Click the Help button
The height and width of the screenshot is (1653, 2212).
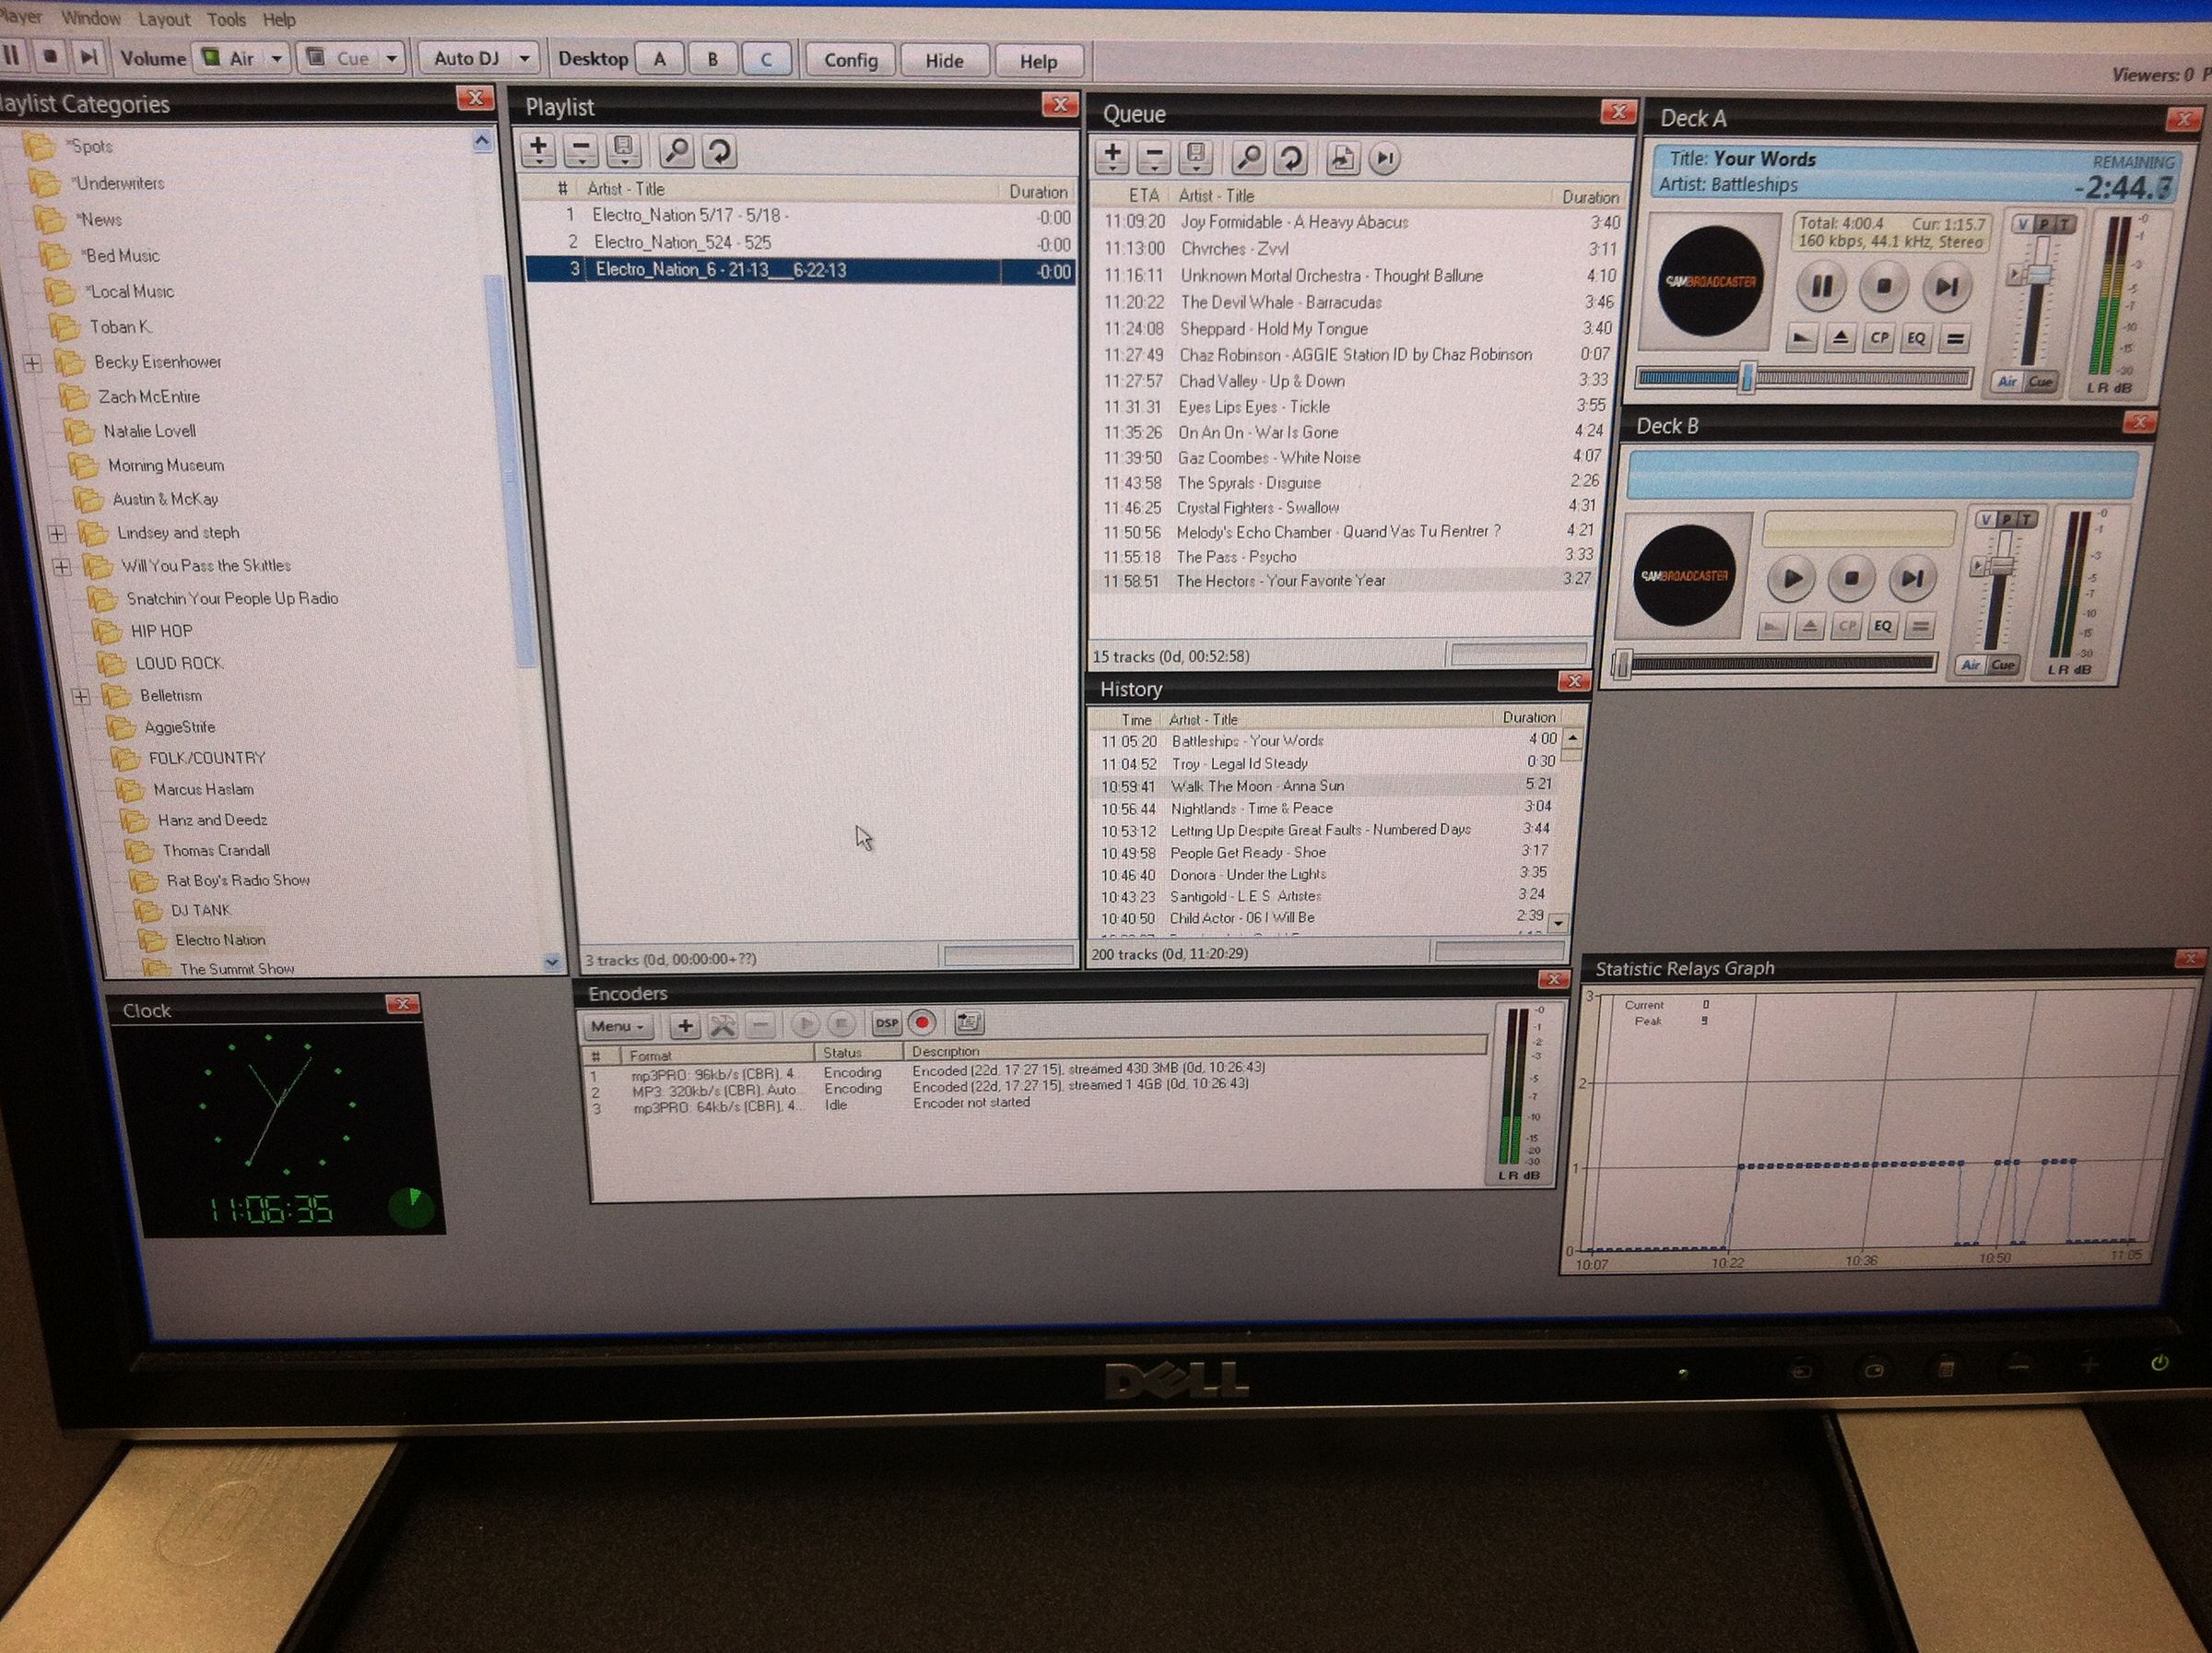[x=1038, y=61]
